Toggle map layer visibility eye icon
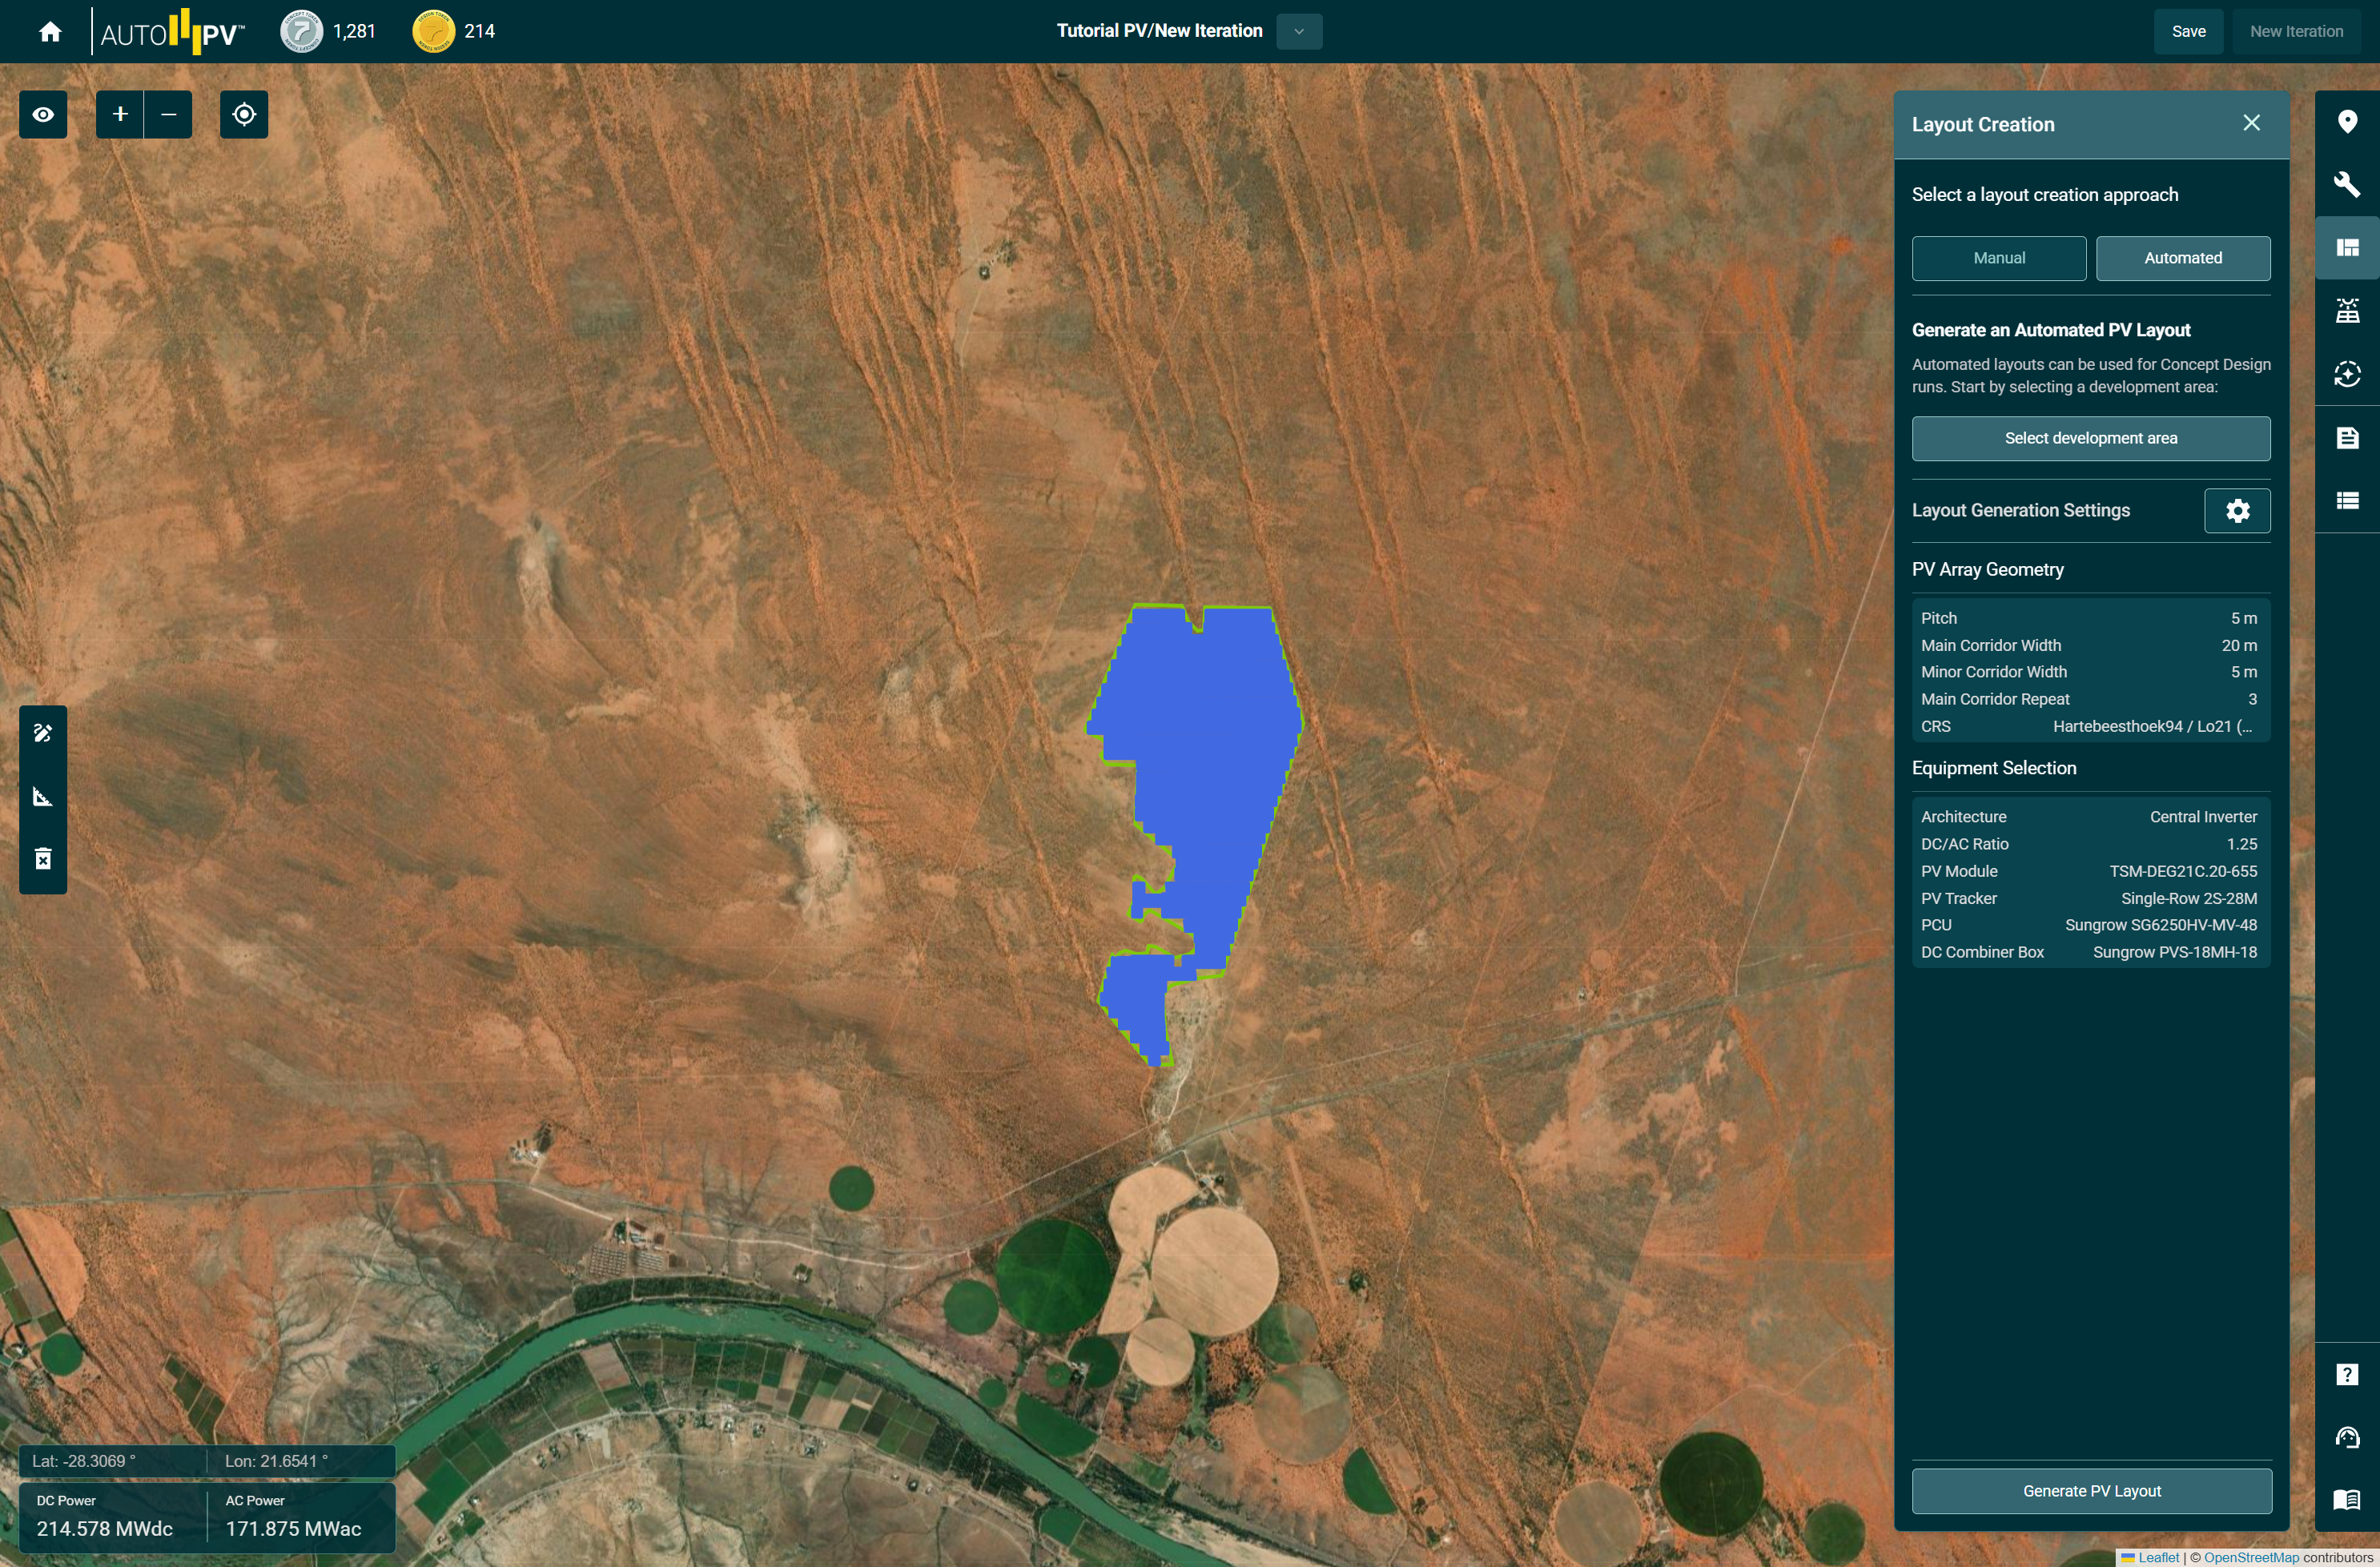2380x1567 pixels. pos(43,114)
